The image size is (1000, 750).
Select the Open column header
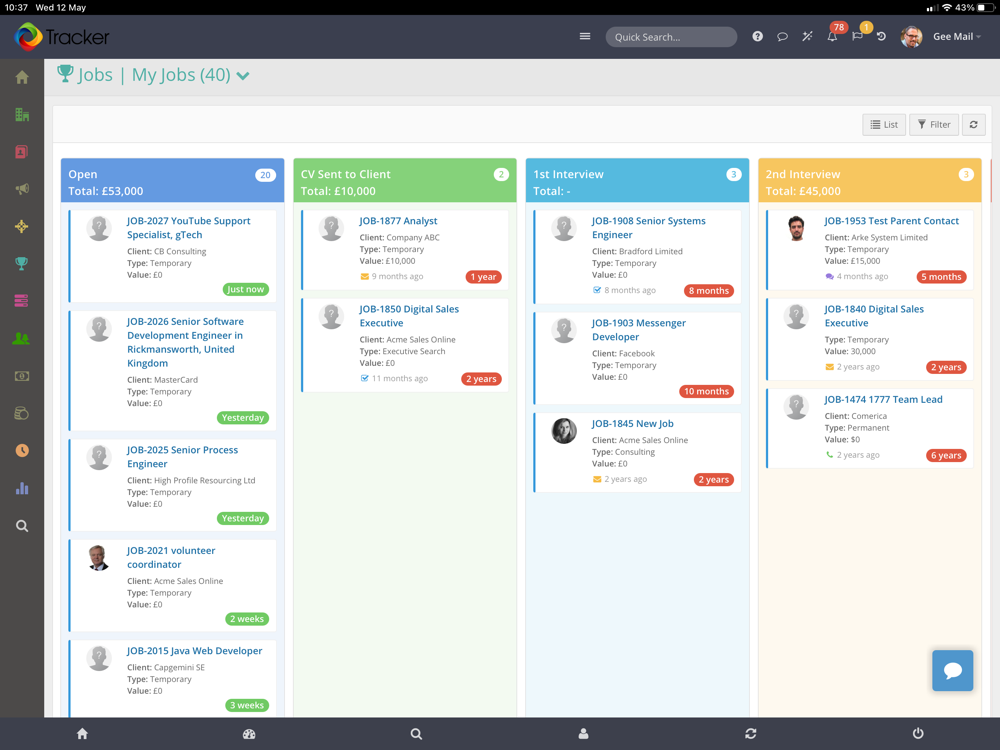(172, 180)
